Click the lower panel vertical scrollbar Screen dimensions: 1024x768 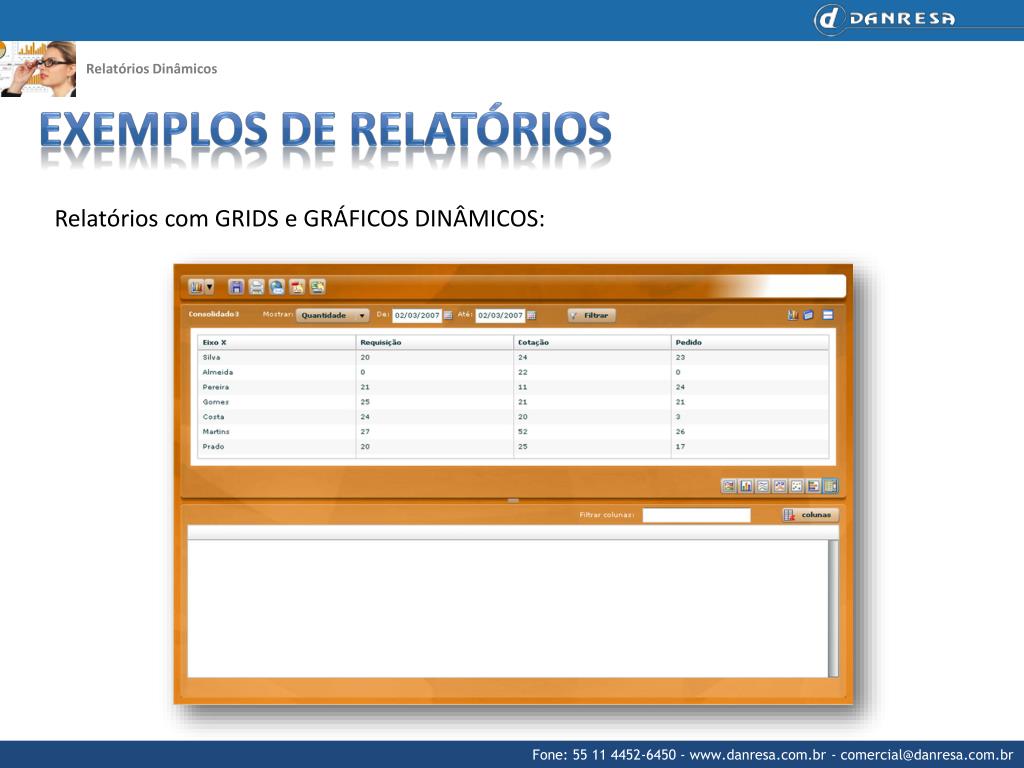(833, 607)
